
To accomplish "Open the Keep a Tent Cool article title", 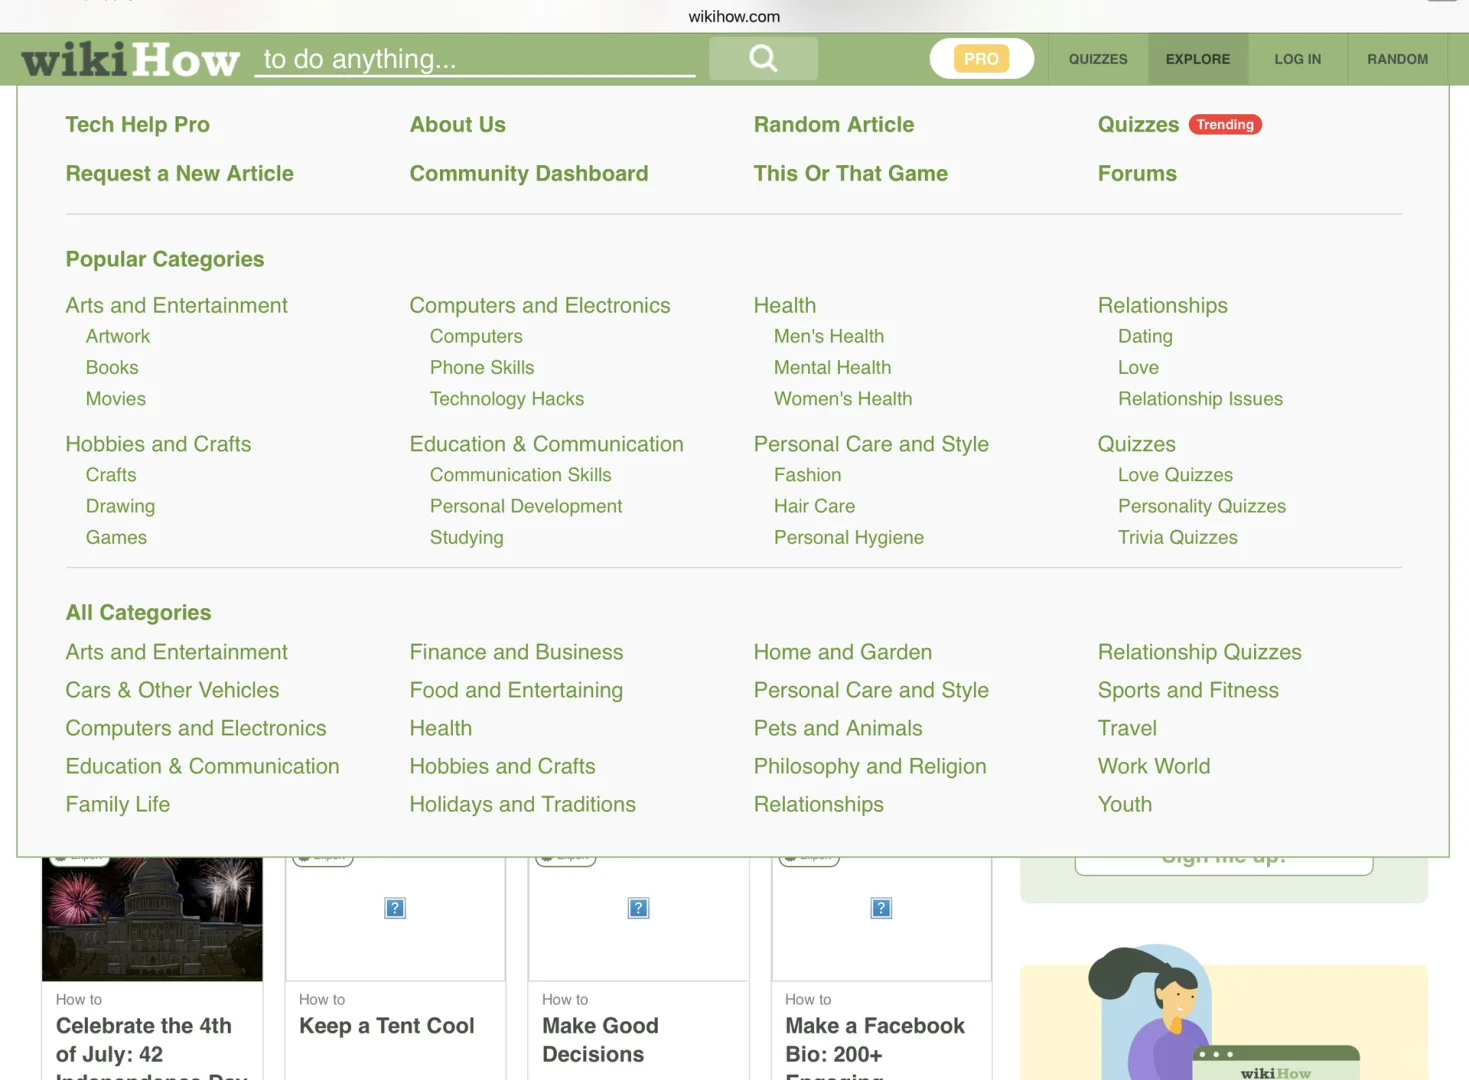I will pyautogui.click(x=387, y=1026).
